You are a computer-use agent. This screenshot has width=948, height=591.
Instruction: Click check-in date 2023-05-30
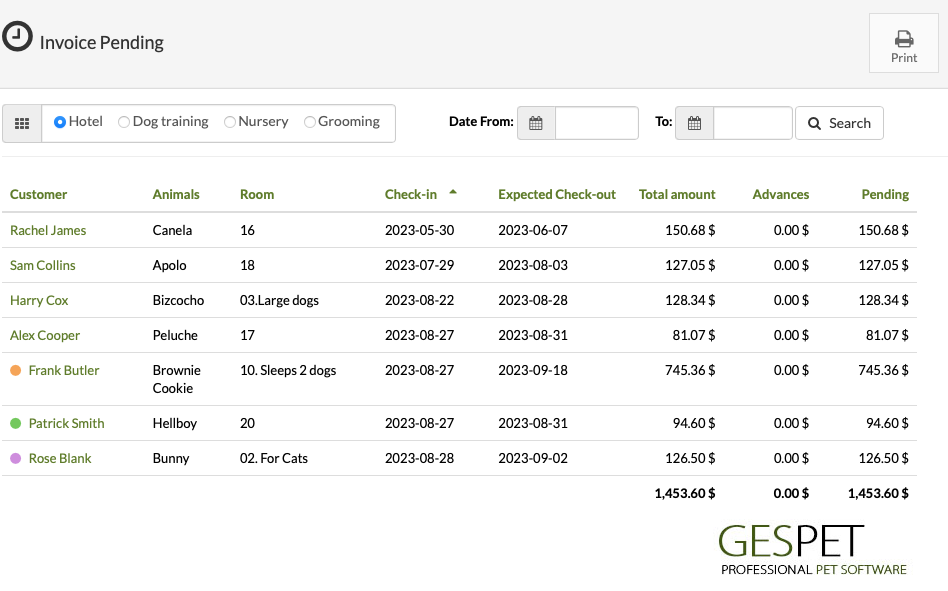[419, 230]
